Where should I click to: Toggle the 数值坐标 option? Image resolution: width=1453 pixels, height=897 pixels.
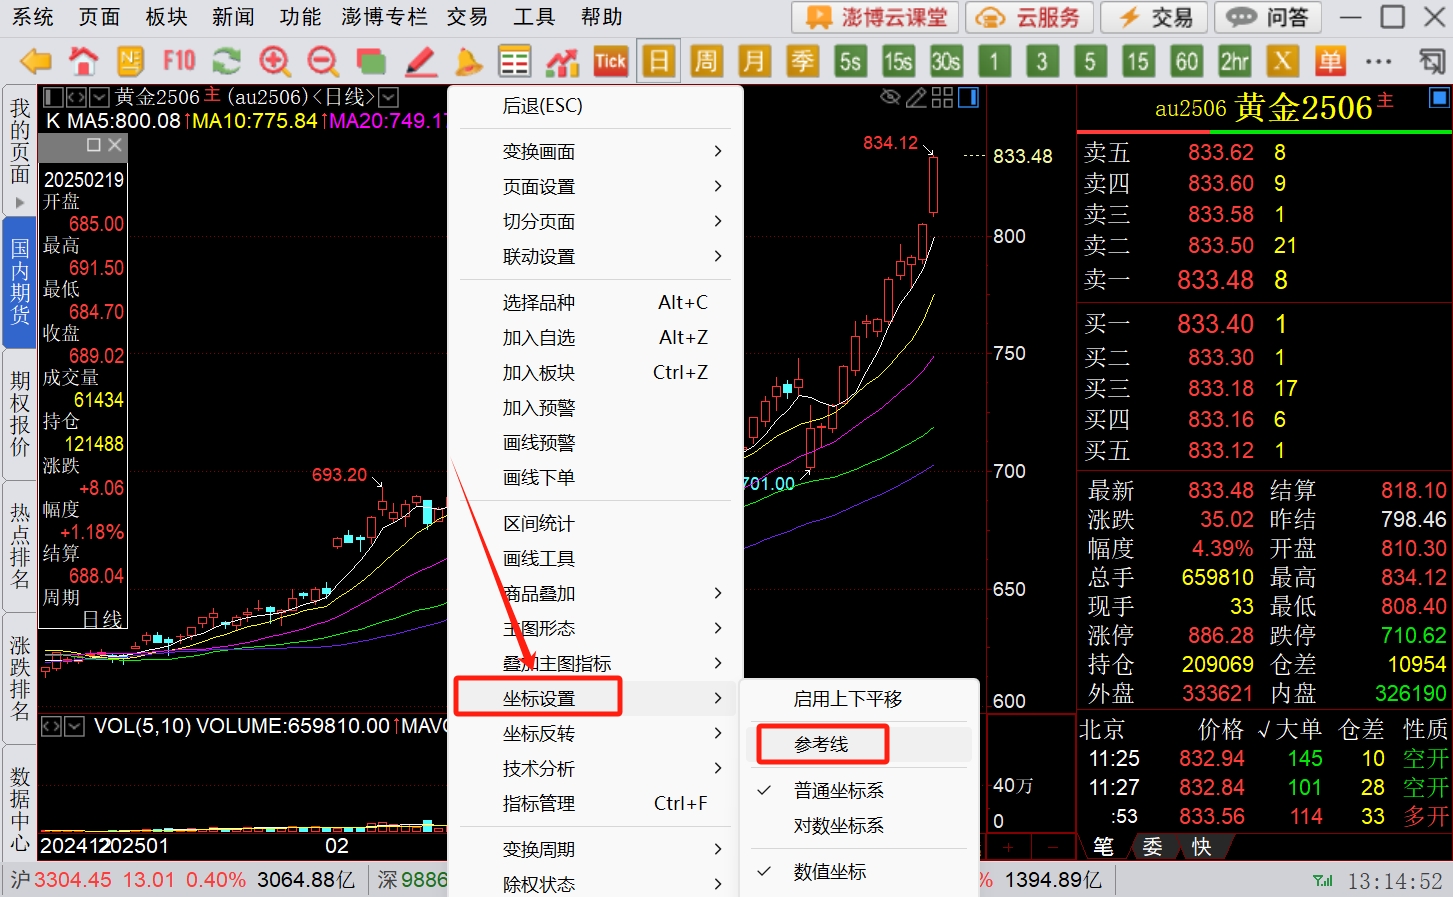[830, 871]
